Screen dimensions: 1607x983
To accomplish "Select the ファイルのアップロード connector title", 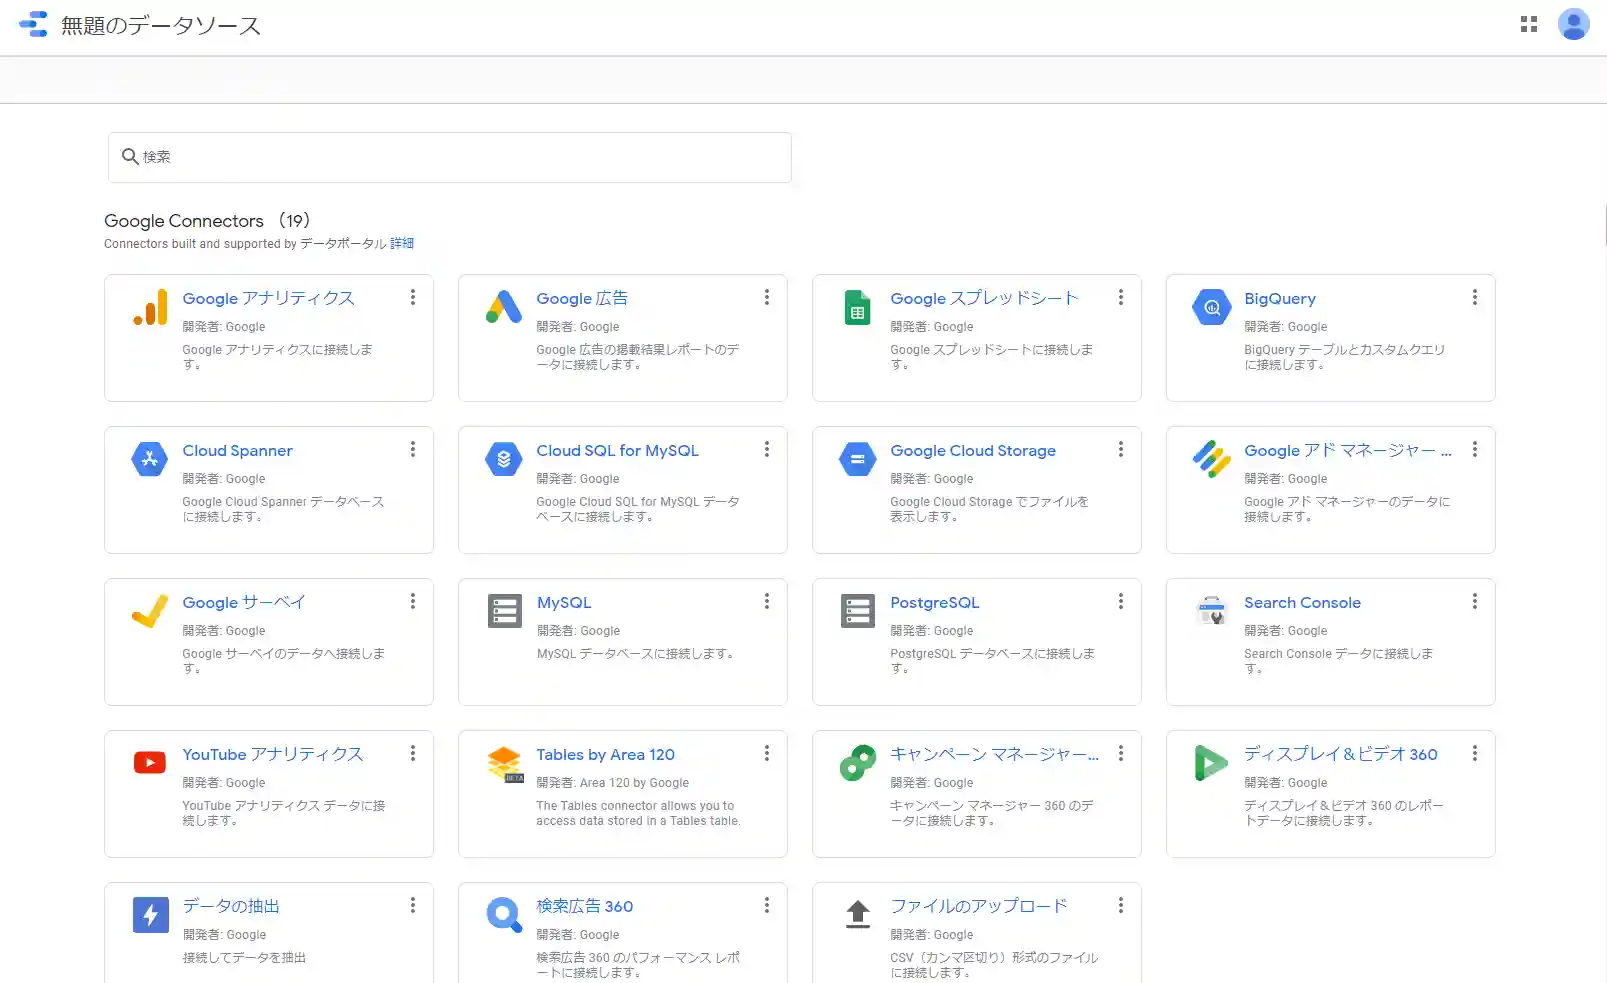I will pos(978,906).
